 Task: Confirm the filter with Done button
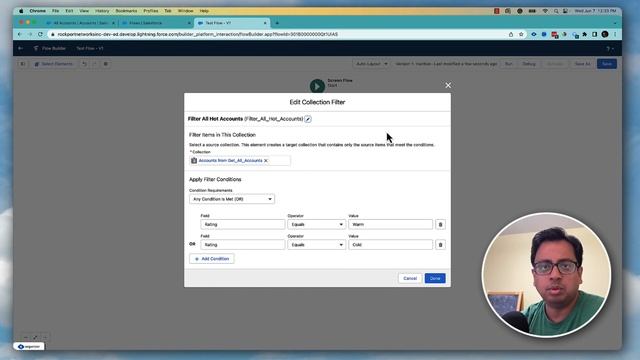435,278
